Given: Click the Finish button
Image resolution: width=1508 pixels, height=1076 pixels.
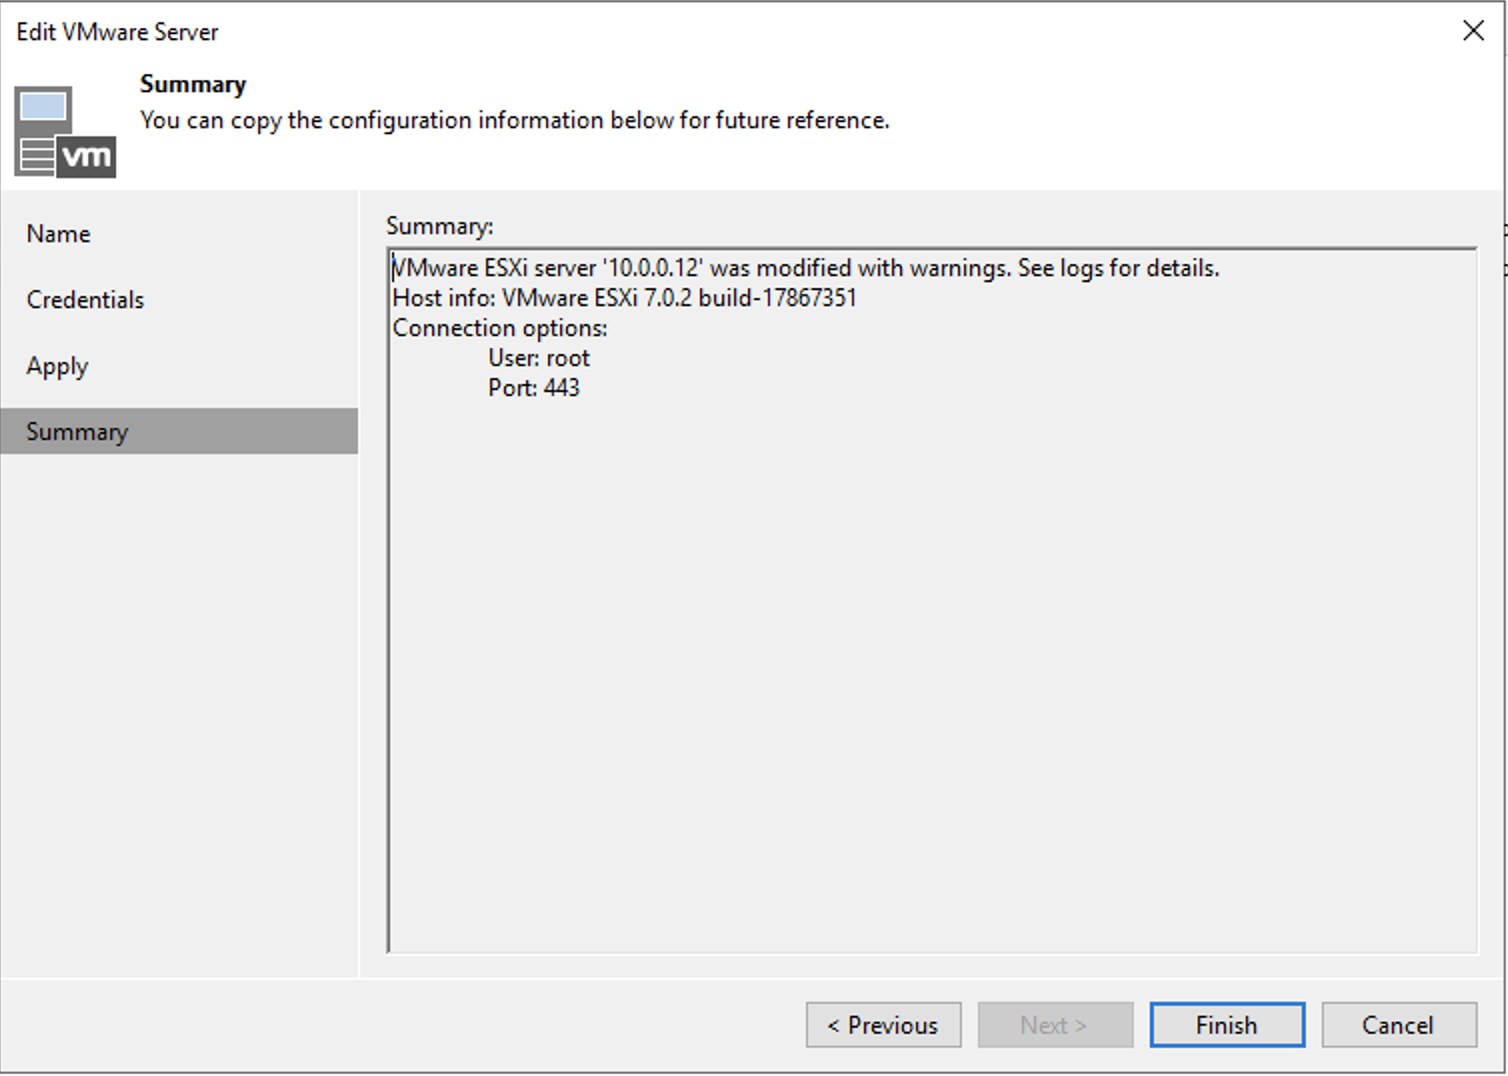Looking at the screenshot, I should 1227,1025.
